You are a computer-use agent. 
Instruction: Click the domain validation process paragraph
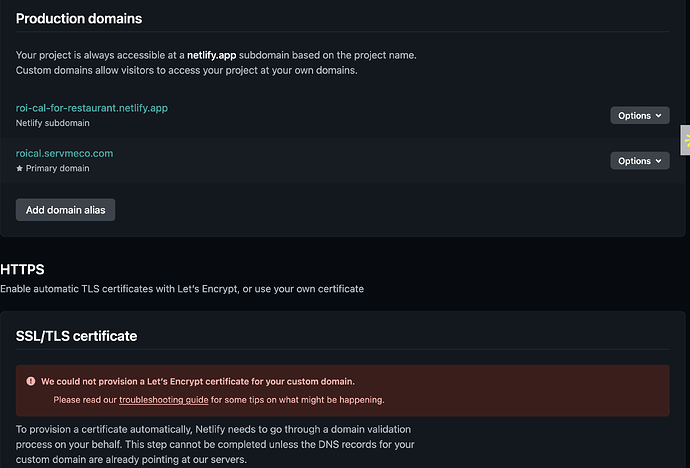tap(215, 444)
